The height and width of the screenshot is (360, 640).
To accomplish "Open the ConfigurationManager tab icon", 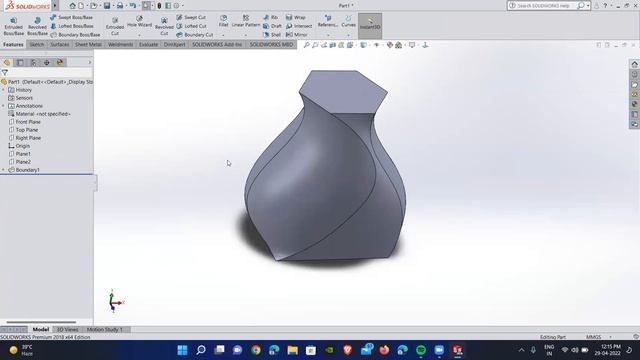I will [33, 62].
